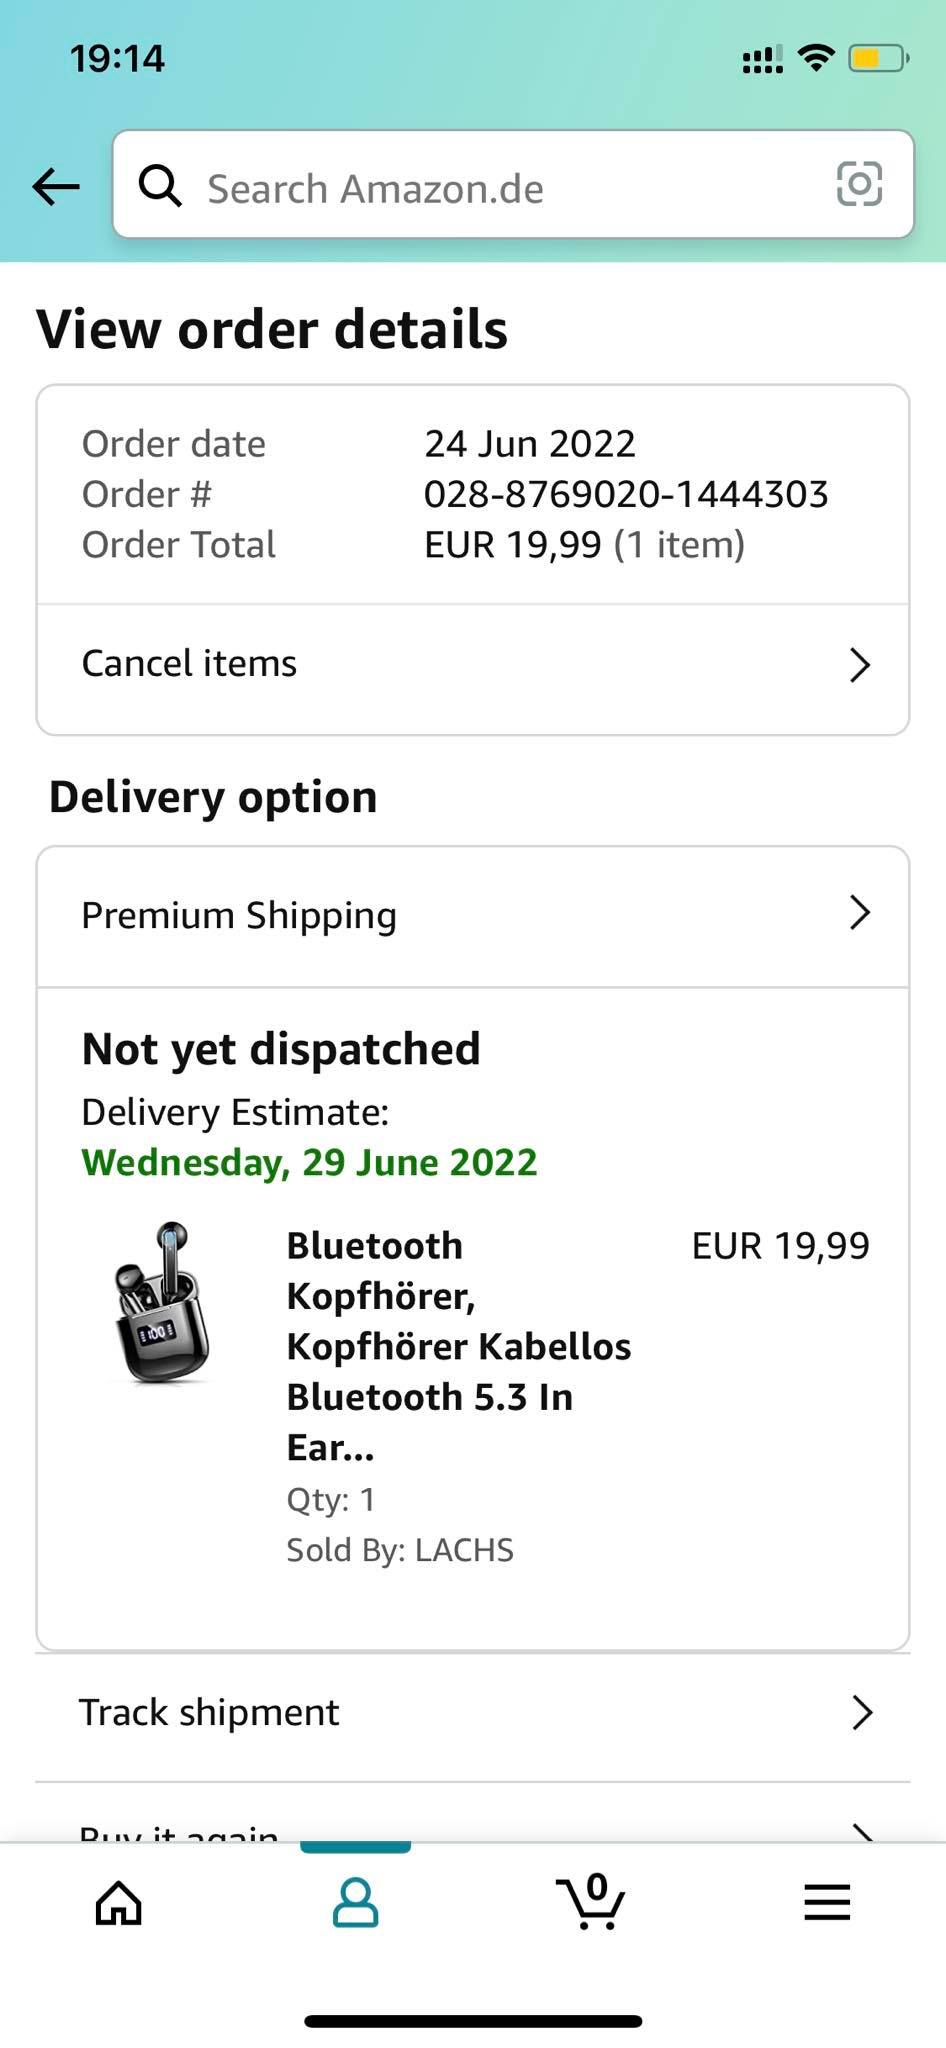Tap the Wi-Fi status icon

816,59
